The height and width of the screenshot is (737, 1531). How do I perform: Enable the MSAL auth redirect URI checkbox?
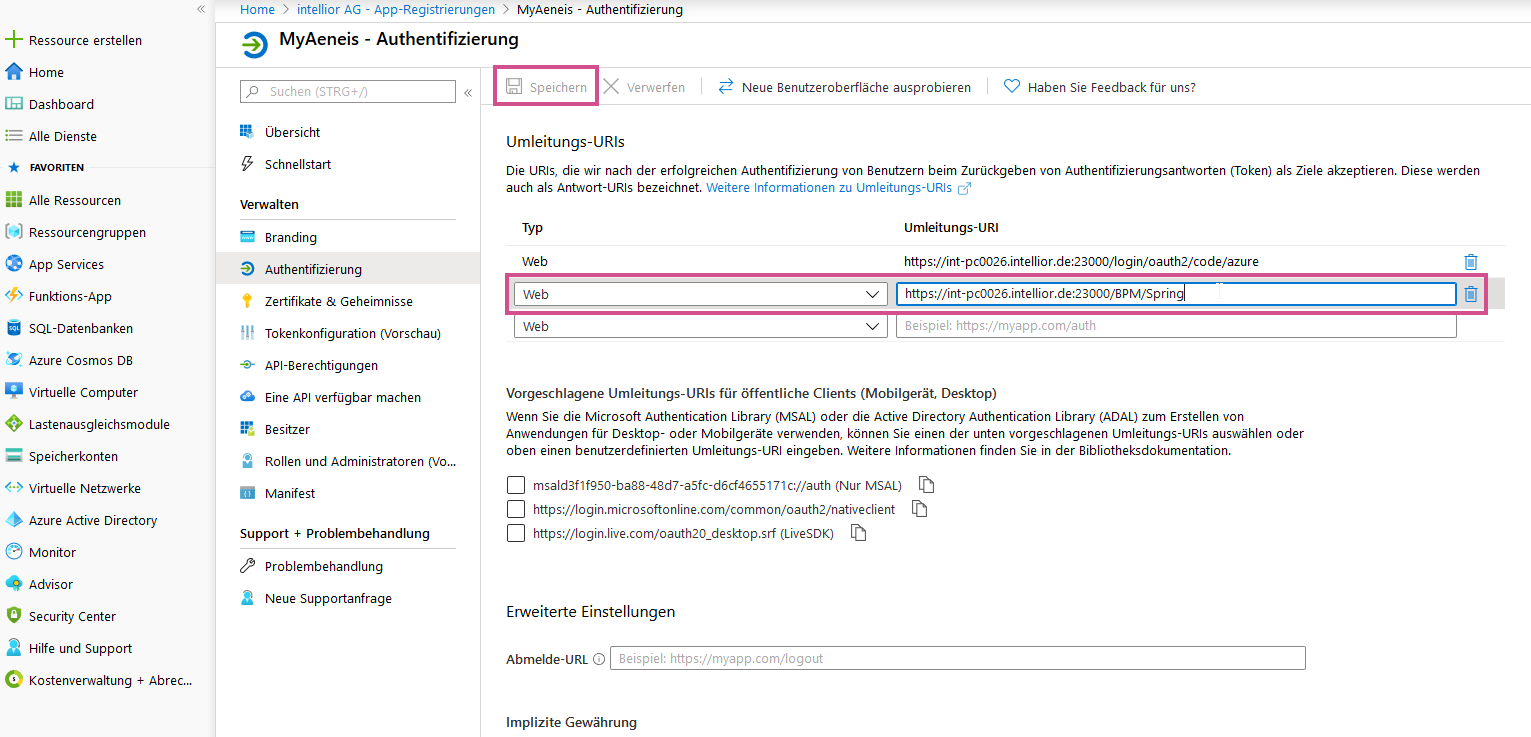tap(516, 485)
